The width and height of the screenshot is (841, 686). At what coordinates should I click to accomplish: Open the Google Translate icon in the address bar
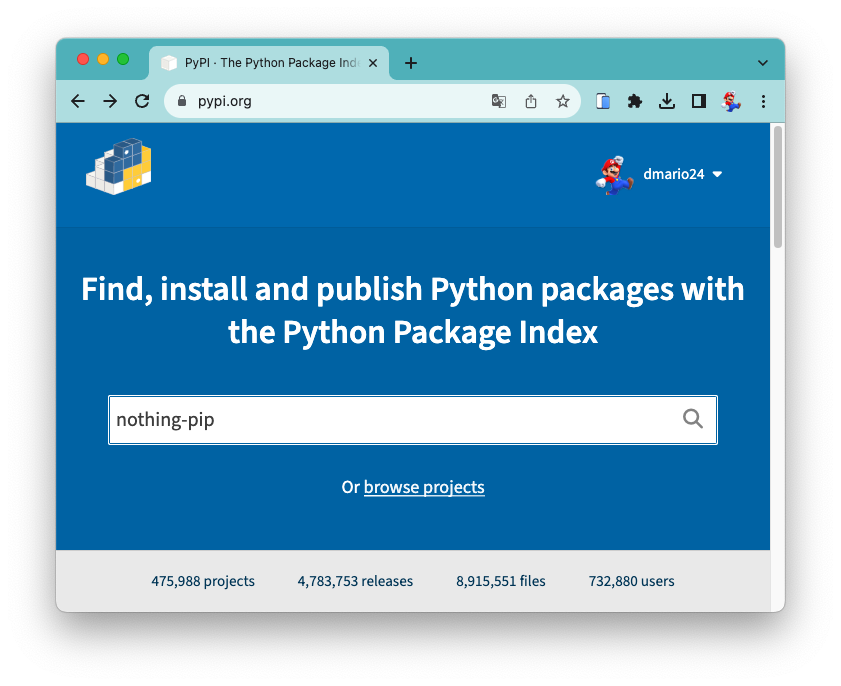click(498, 101)
